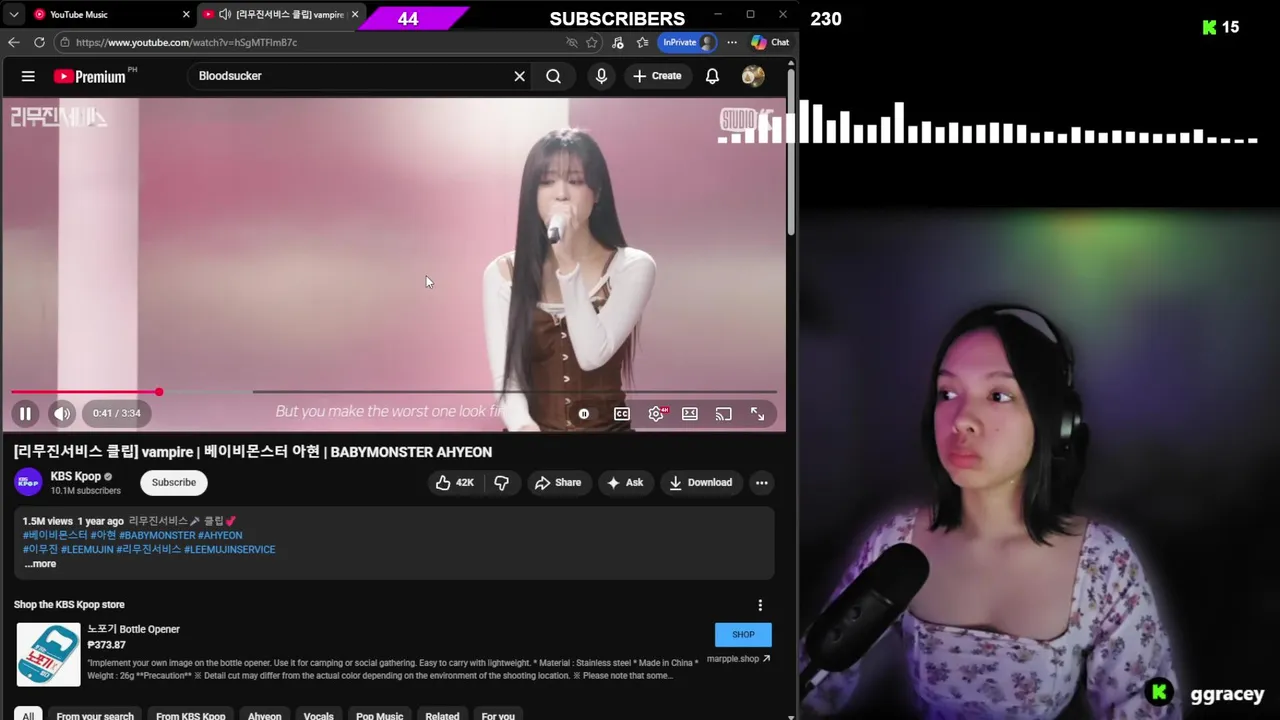Open the Create menu
1280x720 pixels.
pyautogui.click(x=657, y=76)
